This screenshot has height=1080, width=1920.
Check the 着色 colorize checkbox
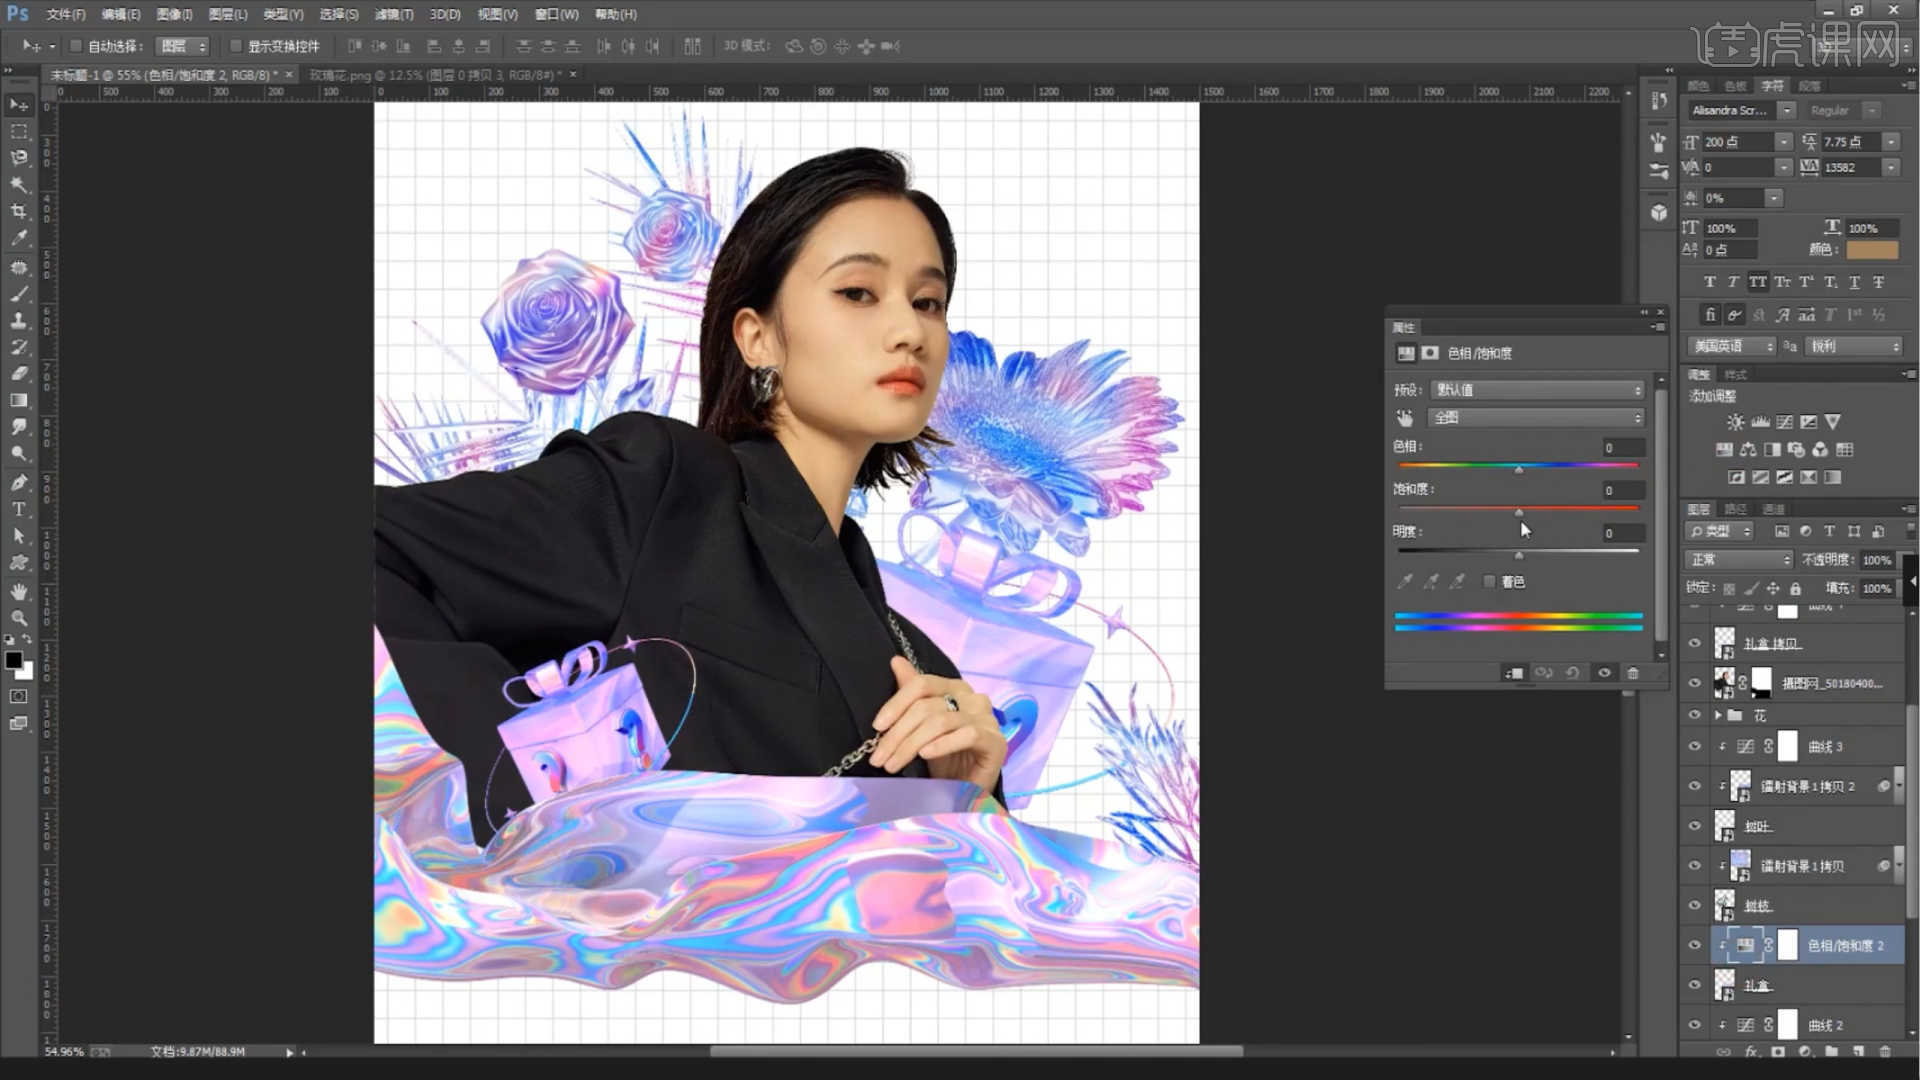(1489, 581)
